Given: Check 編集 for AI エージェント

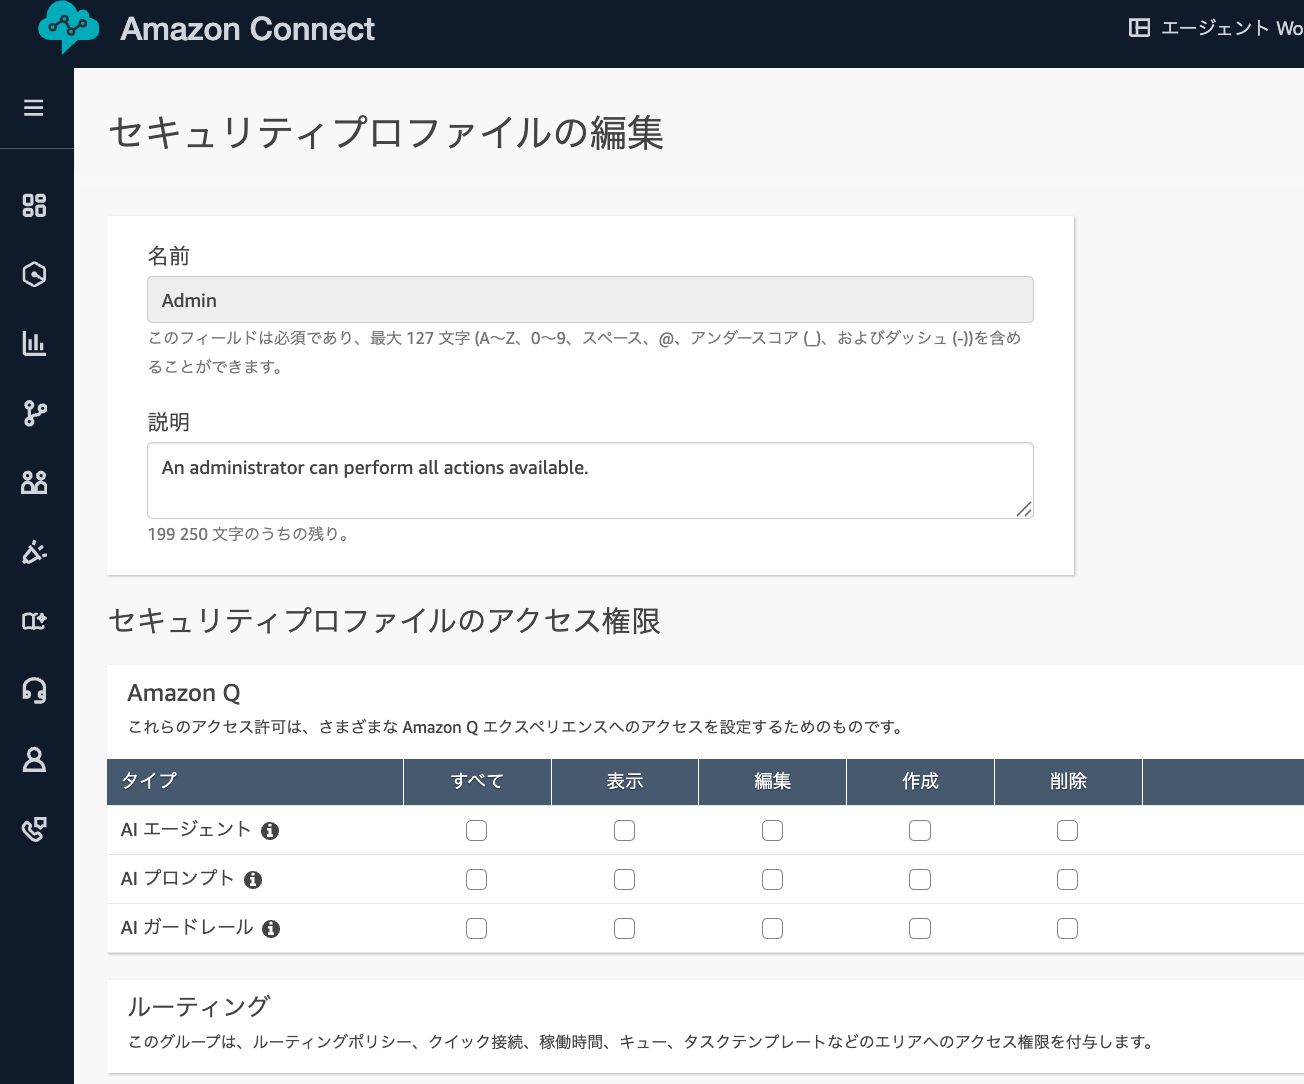Looking at the screenshot, I should (773, 830).
